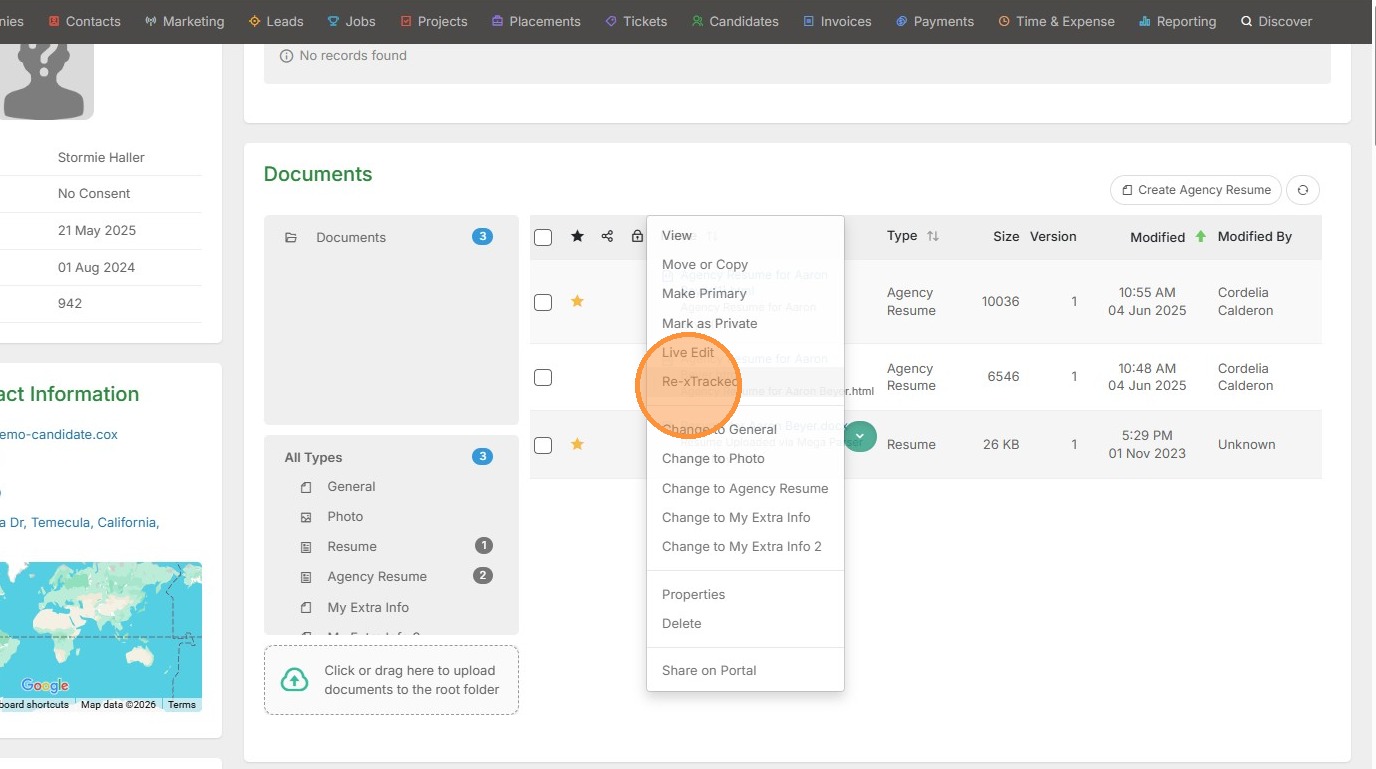Click the upload cloud icon
The image size is (1376, 769).
pos(294,680)
